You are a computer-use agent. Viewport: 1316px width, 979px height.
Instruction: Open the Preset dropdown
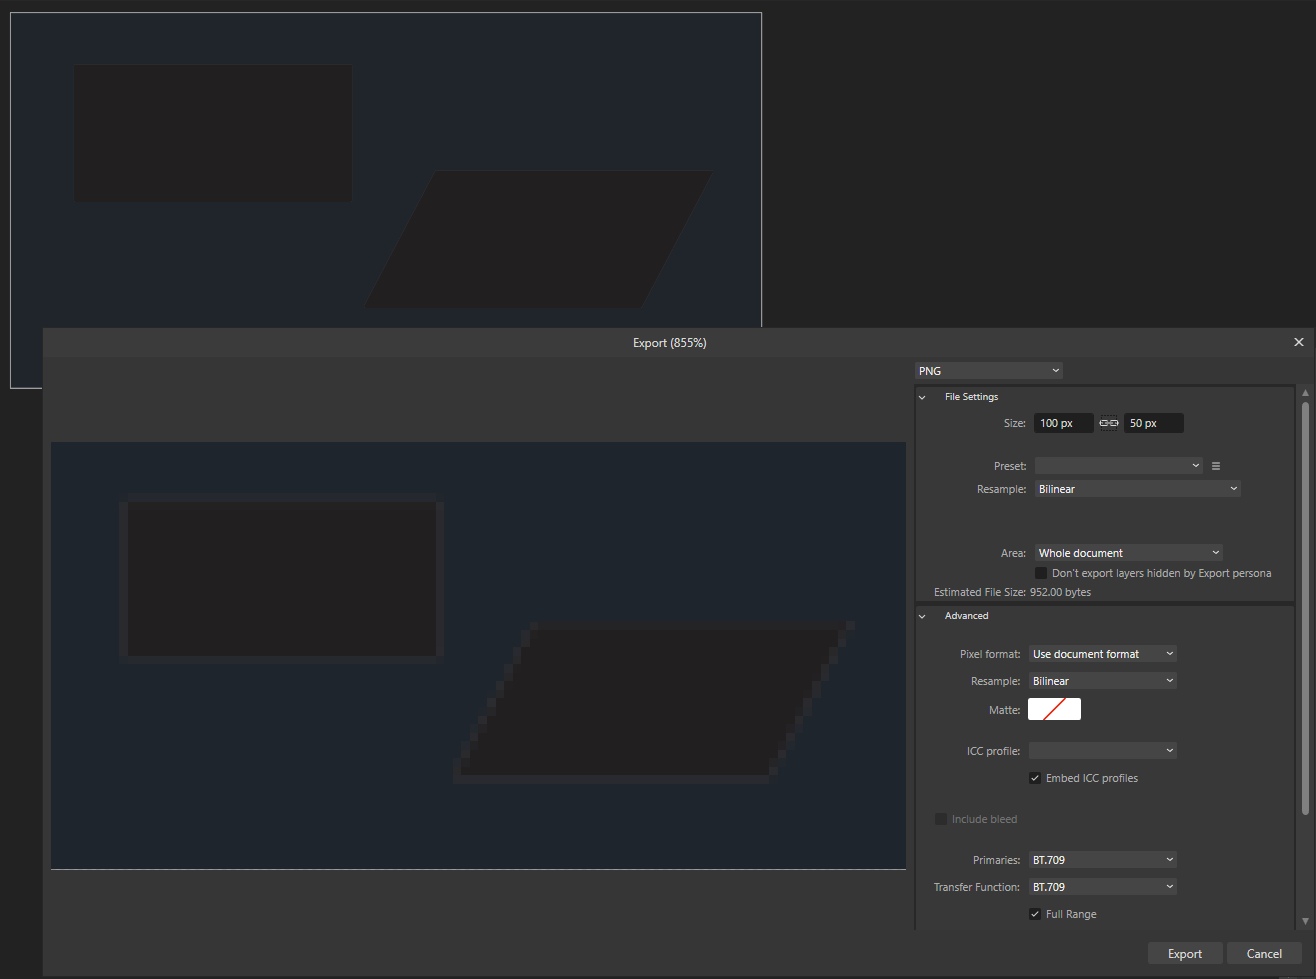click(x=1118, y=465)
